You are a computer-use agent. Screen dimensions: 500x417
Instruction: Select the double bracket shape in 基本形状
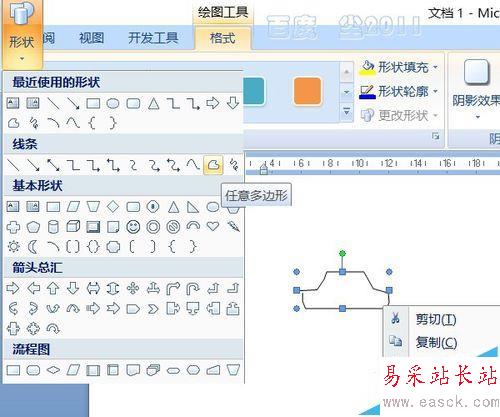[x=73, y=247]
